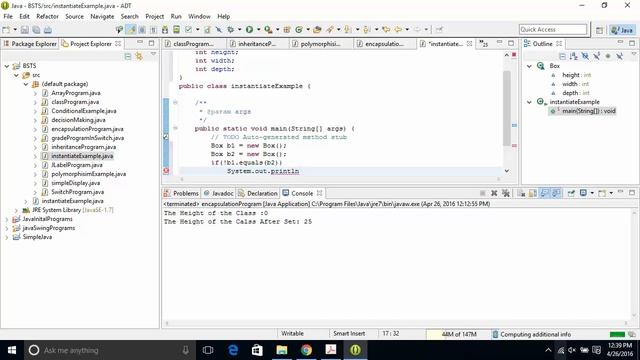Switch to the Javadoc tab
This screenshot has height=360, width=640.
coord(219,193)
